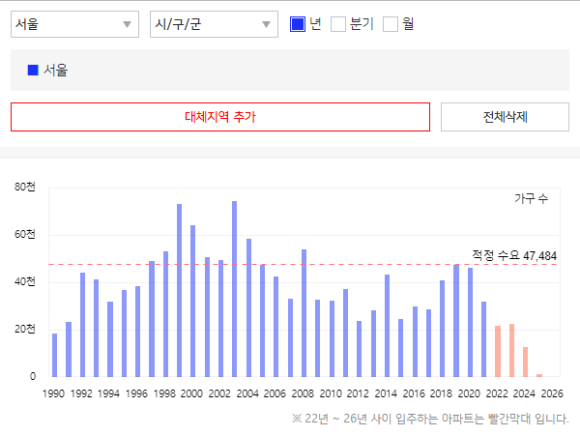The image size is (580, 436).
Task: Click the 2026 x-axis label
Action: pyautogui.click(x=552, y=393)
